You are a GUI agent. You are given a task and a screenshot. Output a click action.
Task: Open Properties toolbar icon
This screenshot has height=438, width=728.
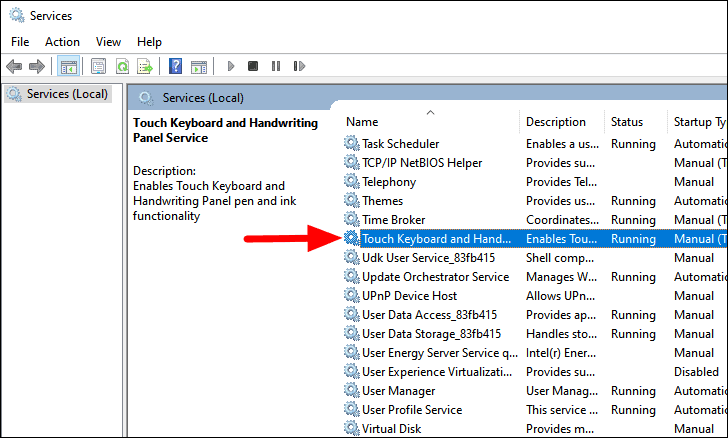tap(98, 66)
